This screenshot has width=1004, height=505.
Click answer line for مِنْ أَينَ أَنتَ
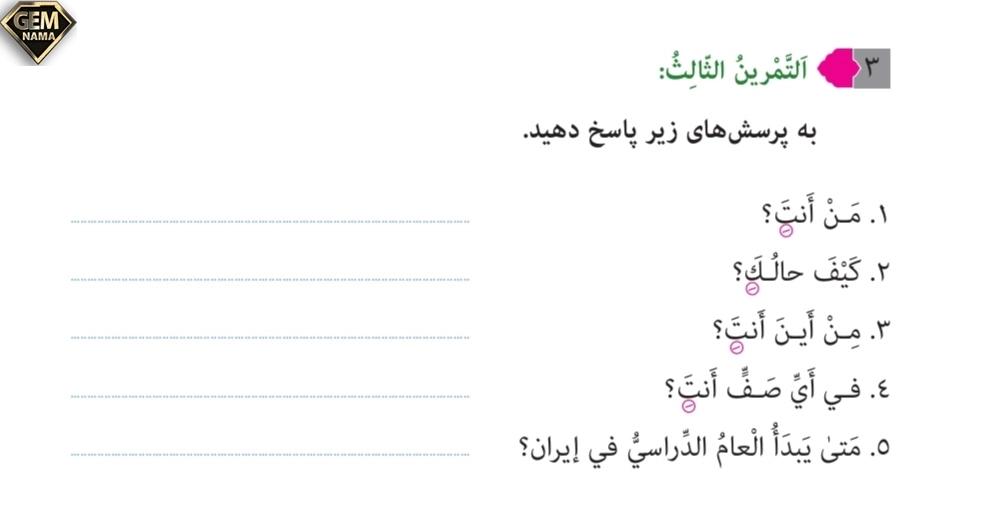tap(270, 337)
